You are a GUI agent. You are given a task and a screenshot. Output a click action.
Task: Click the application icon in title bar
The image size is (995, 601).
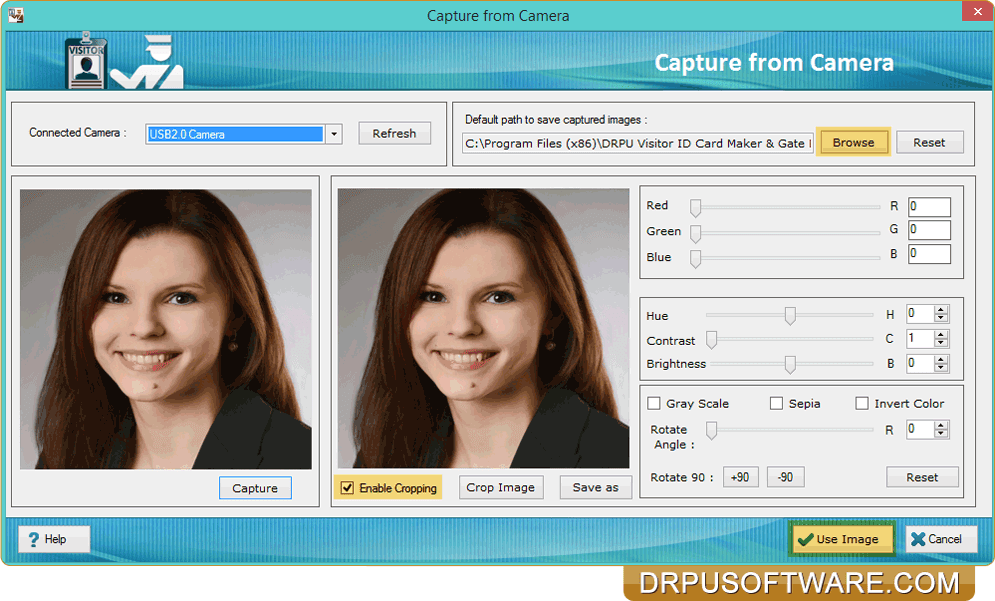[15, 14]
